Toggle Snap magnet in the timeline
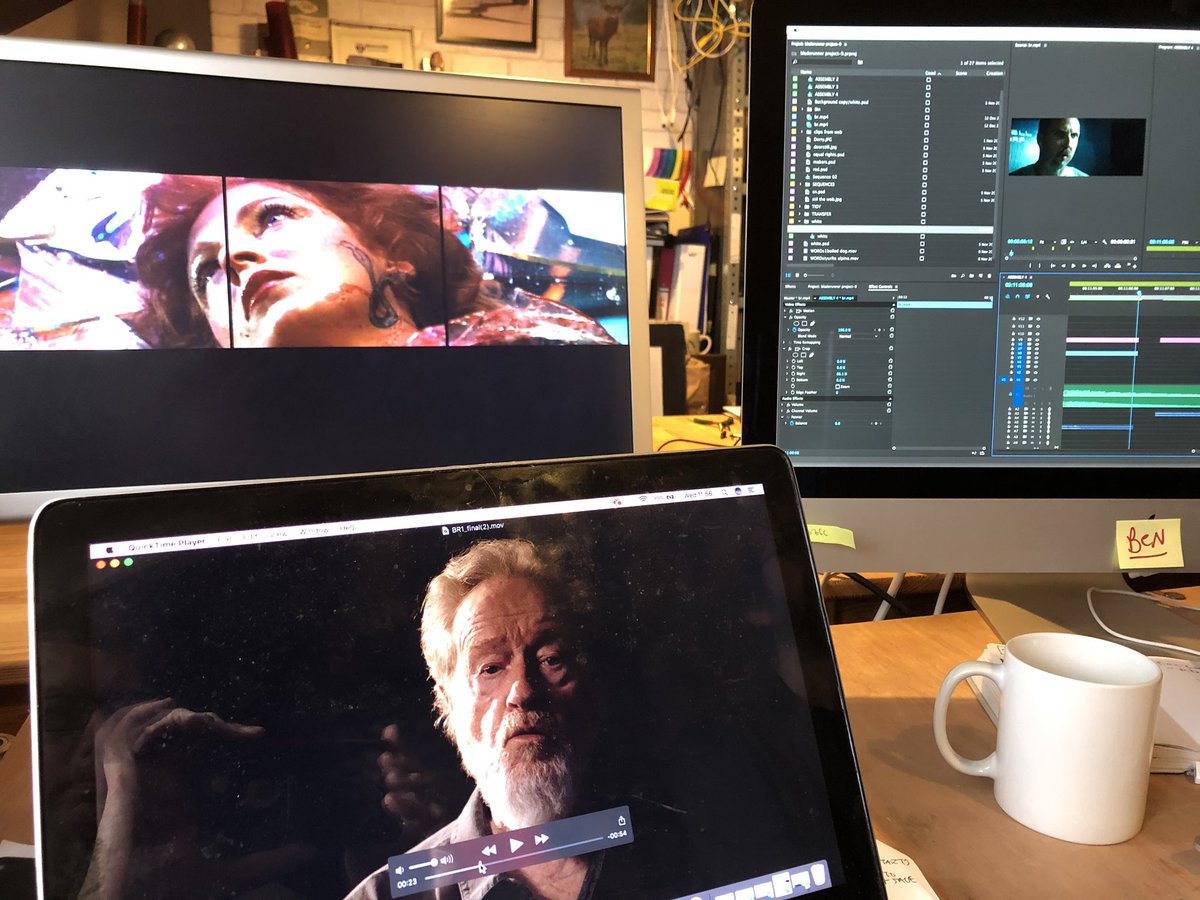 (x=1017, y=296)
